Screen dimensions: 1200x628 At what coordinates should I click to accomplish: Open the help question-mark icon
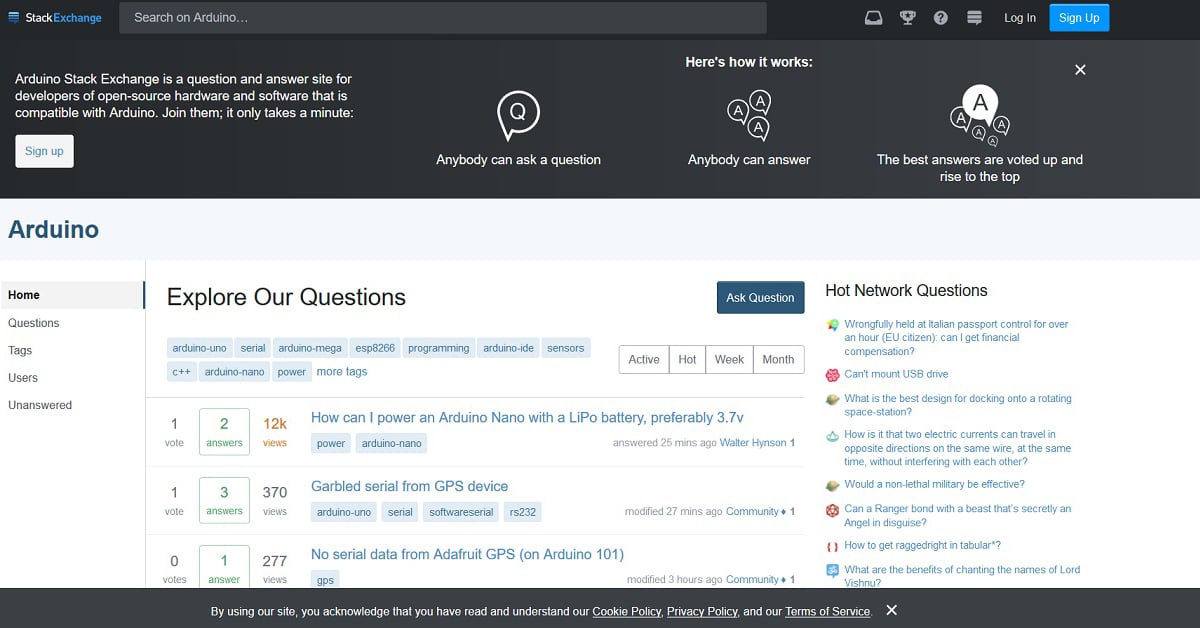[941, 18]
